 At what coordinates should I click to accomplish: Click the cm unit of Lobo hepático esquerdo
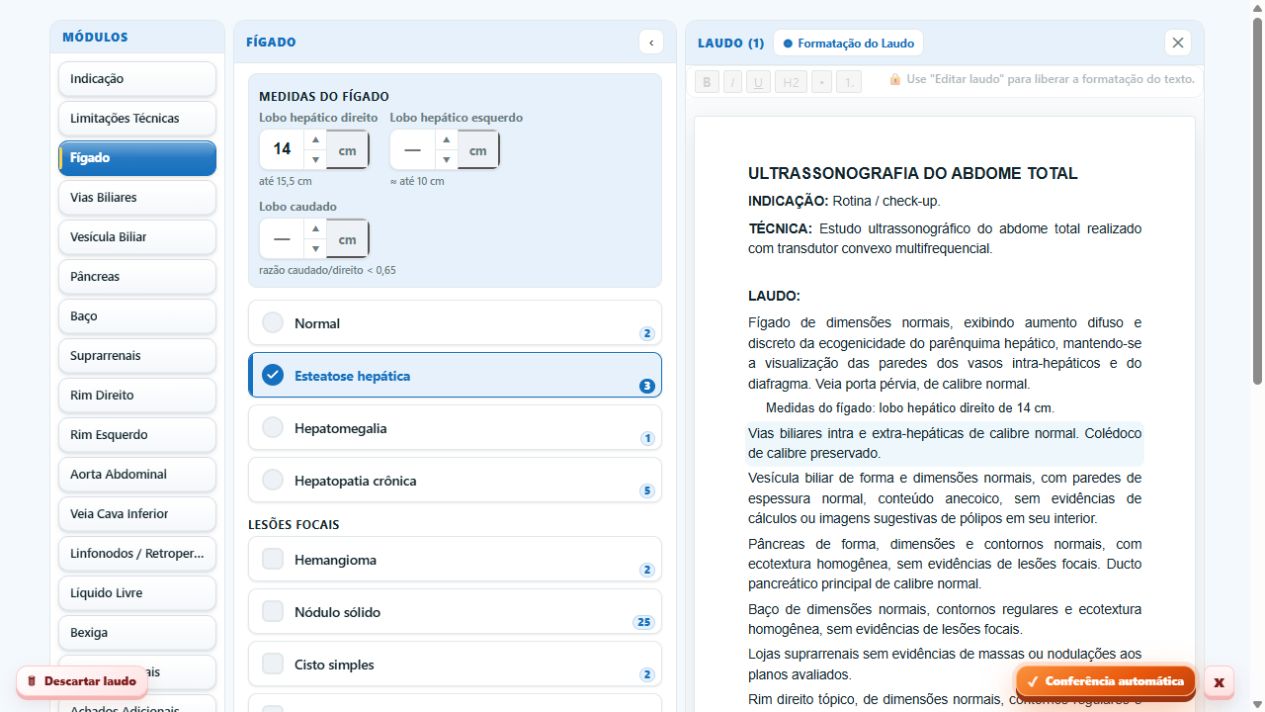click(x=478, y=150)
